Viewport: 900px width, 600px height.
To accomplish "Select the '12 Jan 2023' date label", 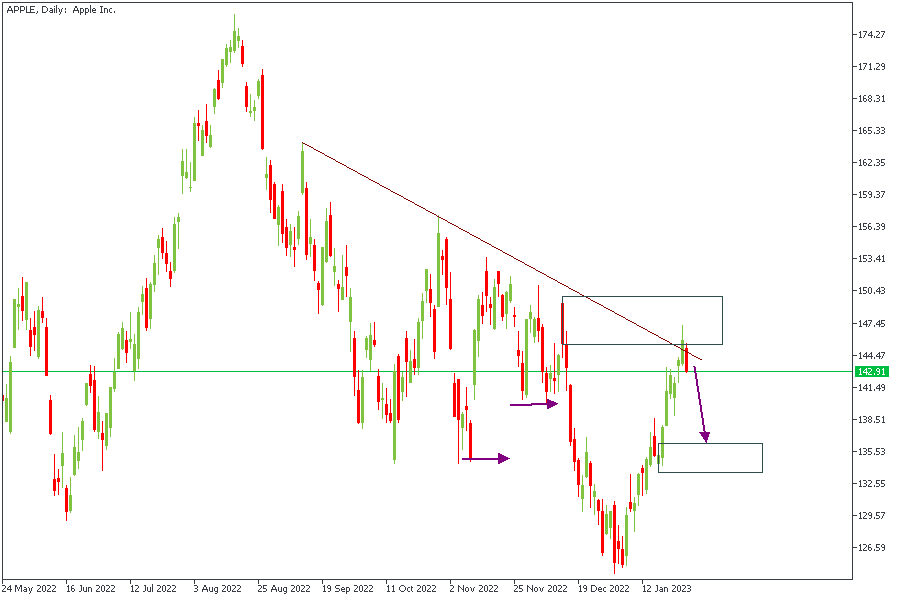I will (667, 589).
